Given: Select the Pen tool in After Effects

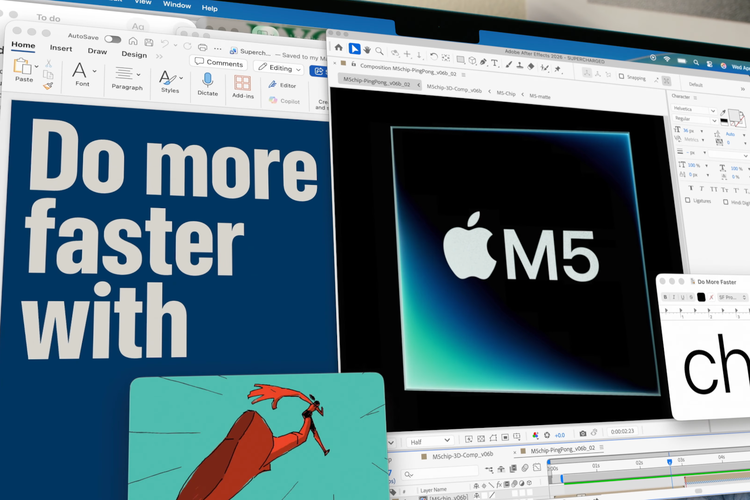Looking at the screenshot, I should pos(484,62).
